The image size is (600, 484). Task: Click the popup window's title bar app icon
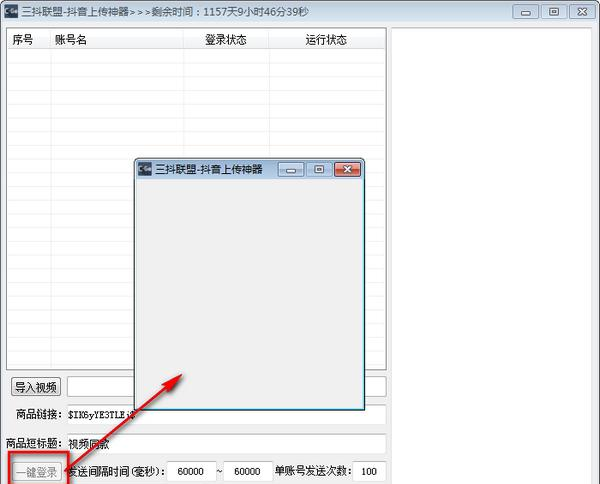click(x=145, y=169)
